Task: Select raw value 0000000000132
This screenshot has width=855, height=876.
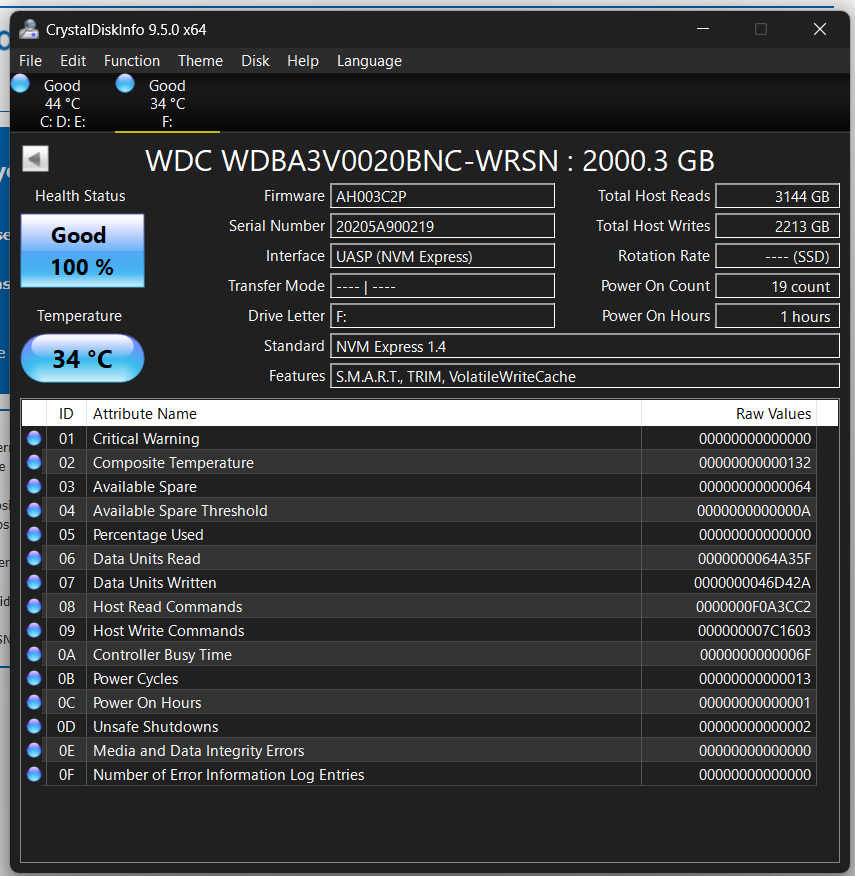Action: [754, 463]
